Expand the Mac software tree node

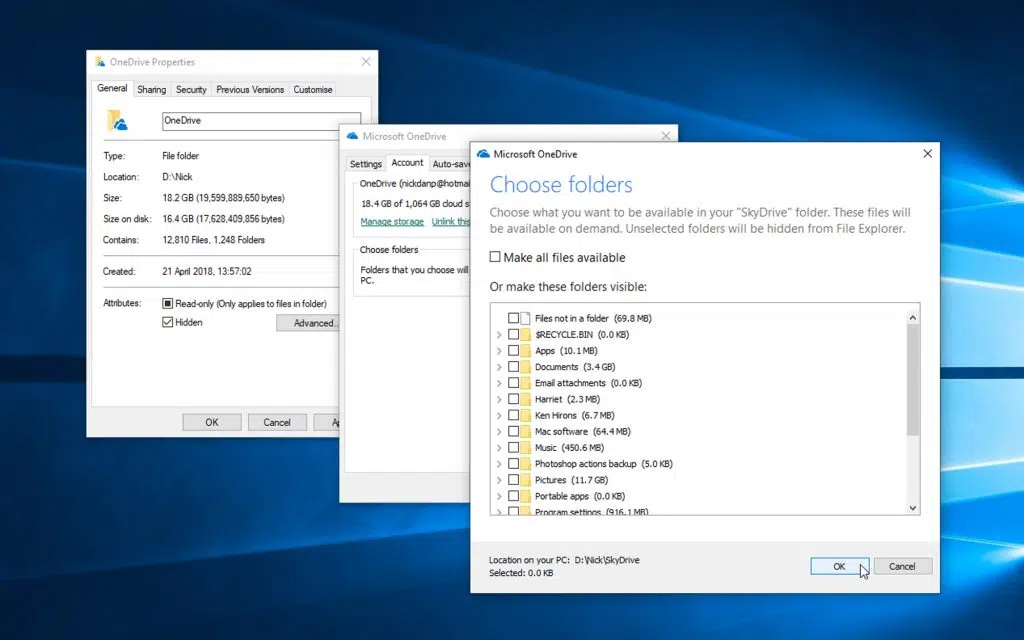pos(499,432)
